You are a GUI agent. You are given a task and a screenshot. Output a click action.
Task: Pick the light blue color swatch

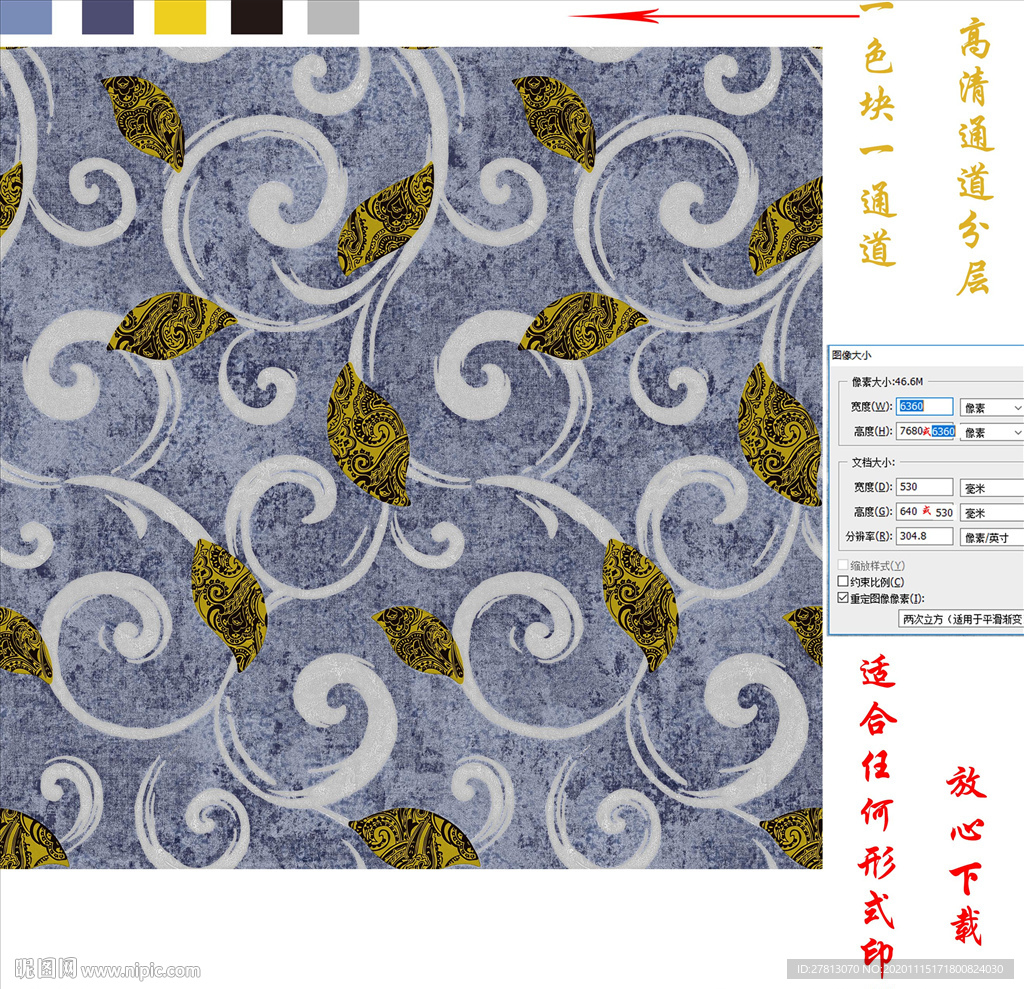click(x=26, y=17)
